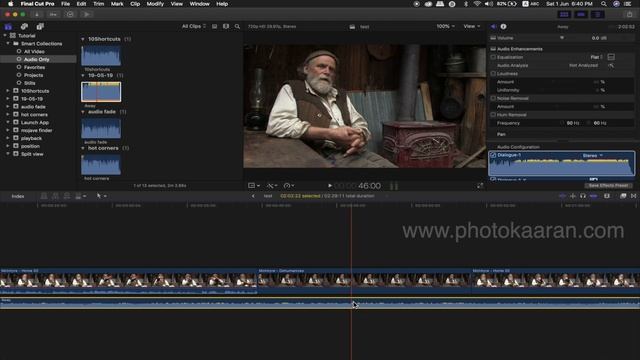Select 50 Hz hum frequency radio

(562, 123)
